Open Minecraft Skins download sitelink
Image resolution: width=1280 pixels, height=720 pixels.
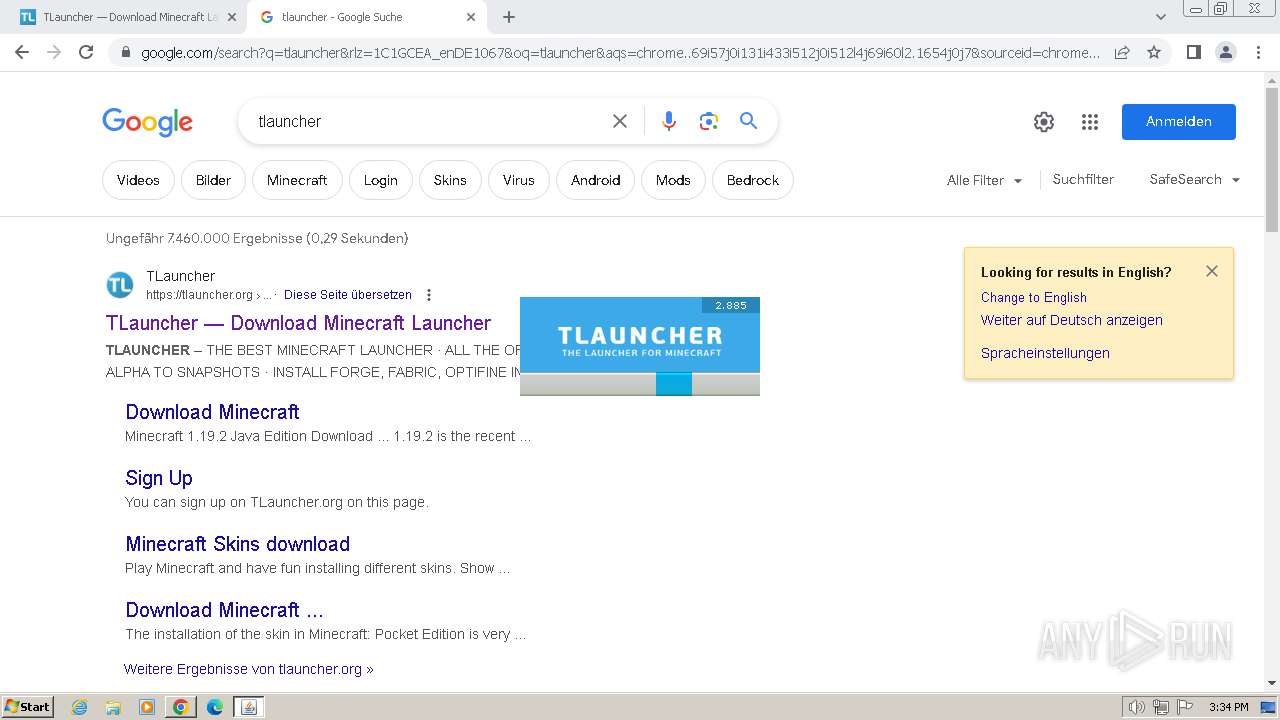click(x=237, y=544)
